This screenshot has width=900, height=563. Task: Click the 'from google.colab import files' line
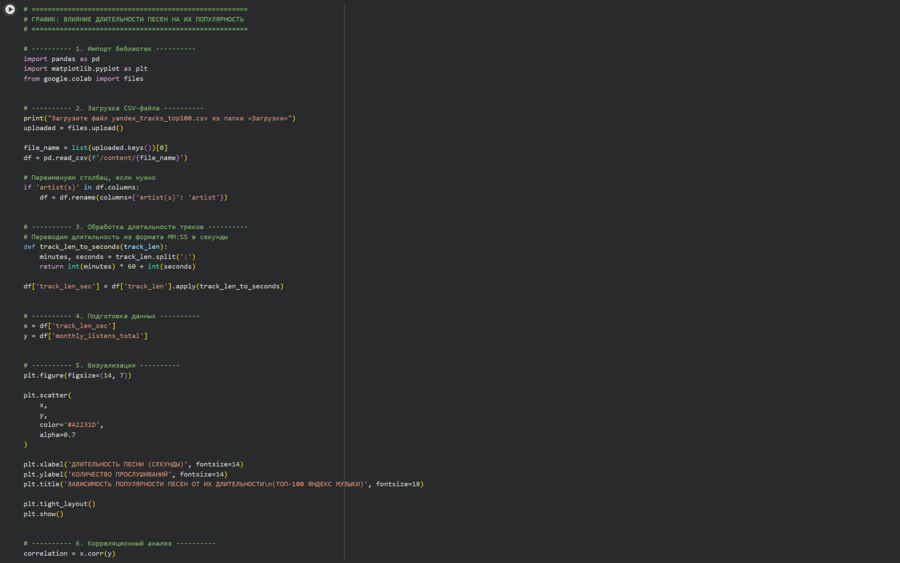click(x=83, y=78)
